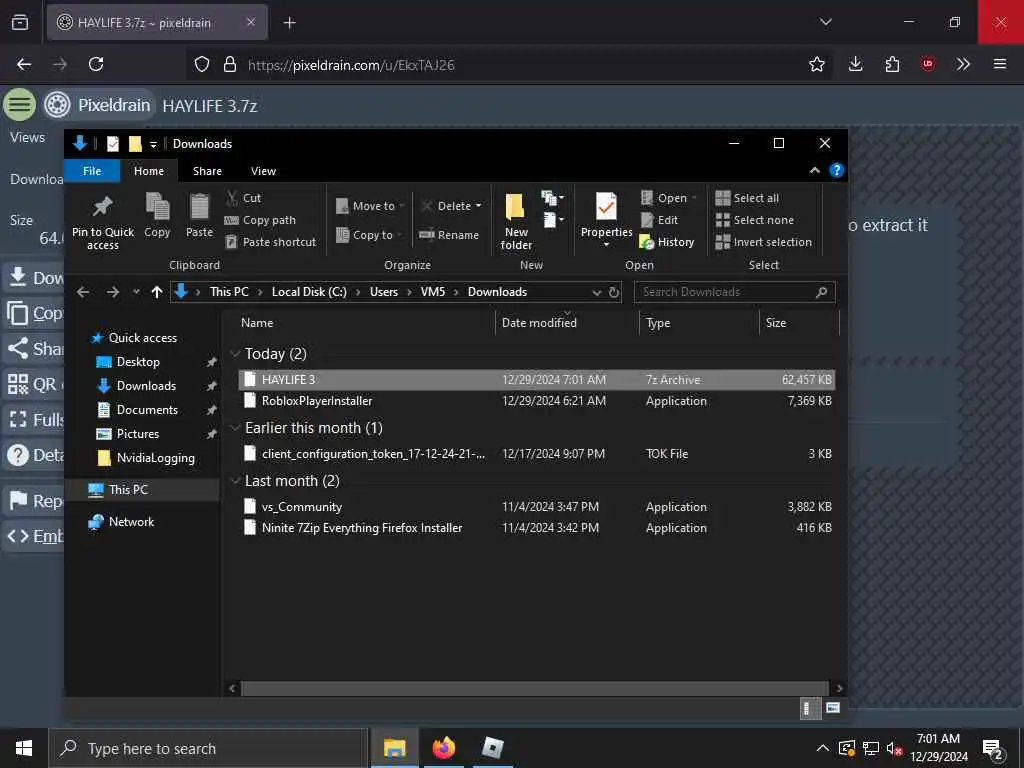The height and width of the screenshot is (768, 1024).
Task: Refresh the Downloads folder
Action: 614,293
